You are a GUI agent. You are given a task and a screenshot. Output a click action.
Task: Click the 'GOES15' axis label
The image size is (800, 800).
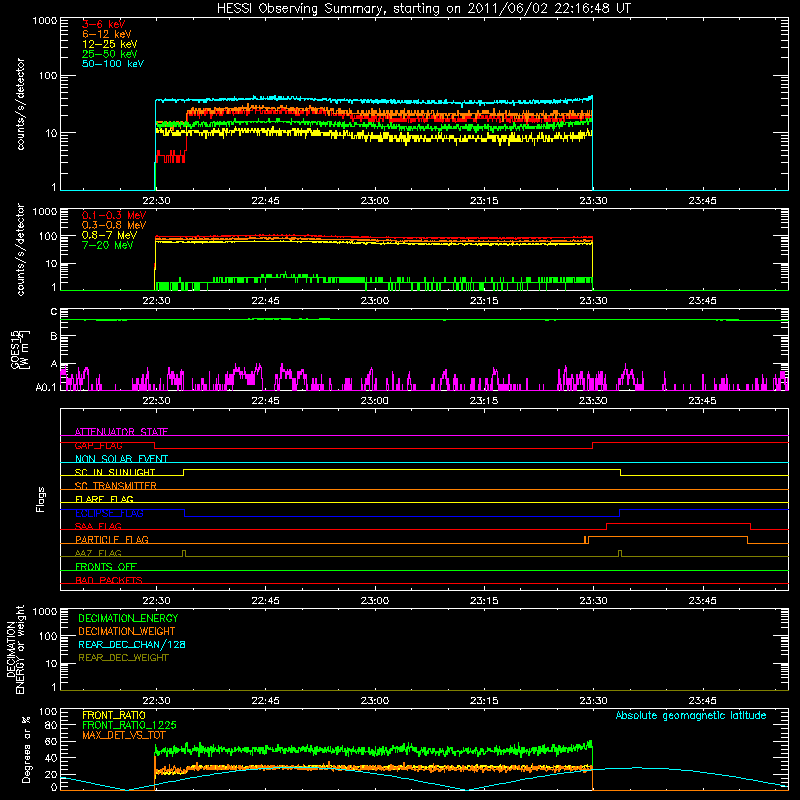(x=15, y=349)
